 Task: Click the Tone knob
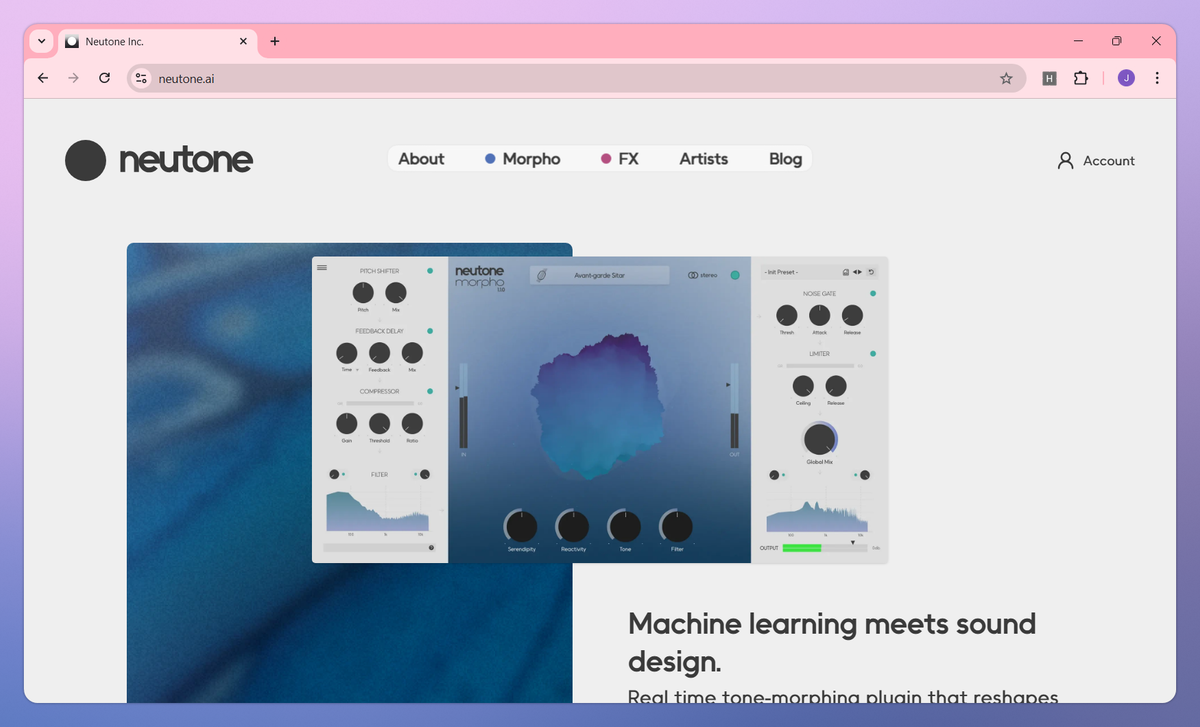[x=625, y=526]
